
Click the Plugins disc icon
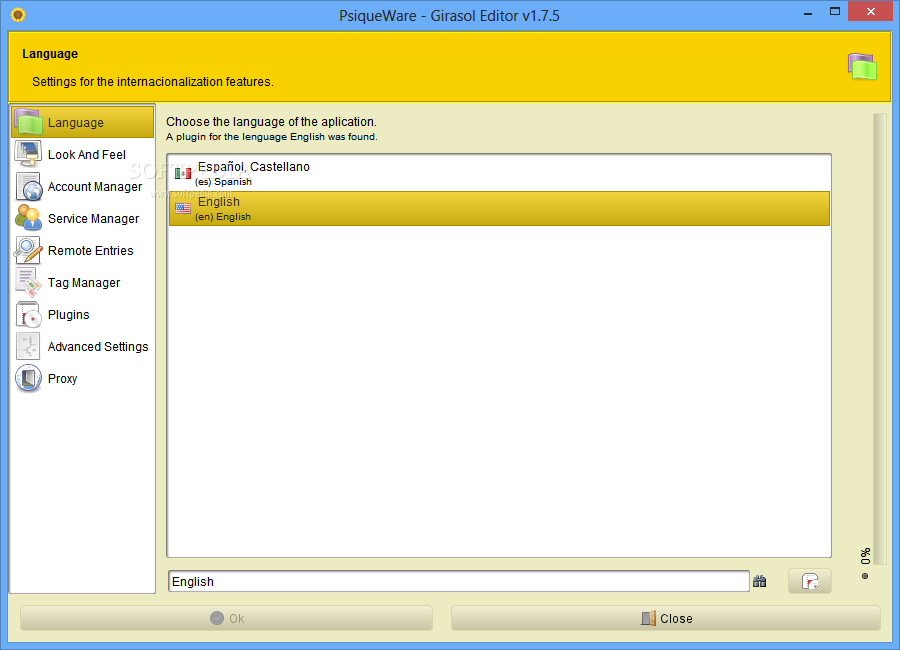[x=28, y=315]
